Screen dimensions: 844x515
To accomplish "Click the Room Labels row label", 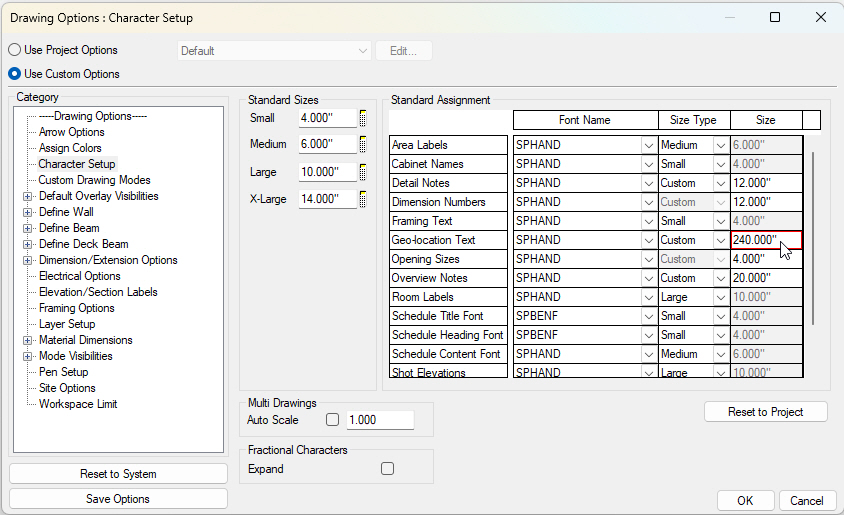I will [448, 297].
